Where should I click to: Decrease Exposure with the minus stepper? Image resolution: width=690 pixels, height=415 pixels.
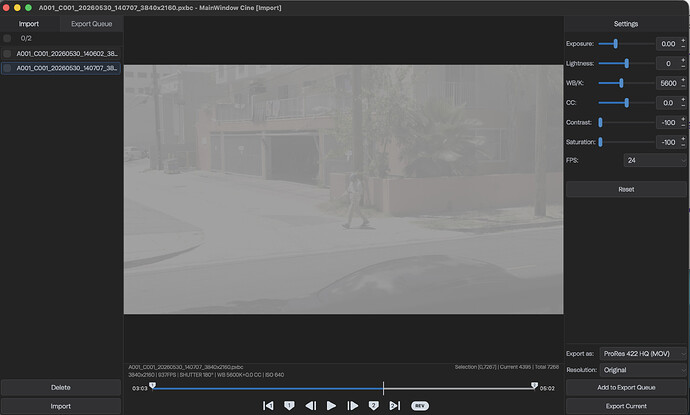click(683, 47)
